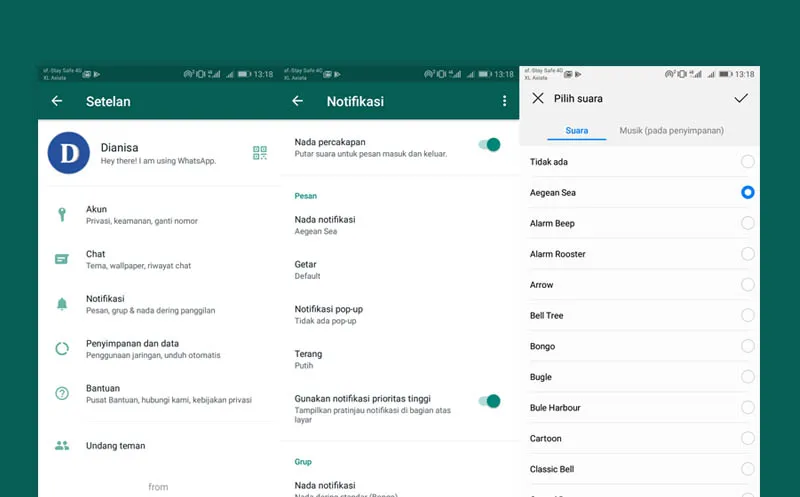Tap Undang teman to invite friends
This screenshot has height=497, width=800.
click(115, 446)
